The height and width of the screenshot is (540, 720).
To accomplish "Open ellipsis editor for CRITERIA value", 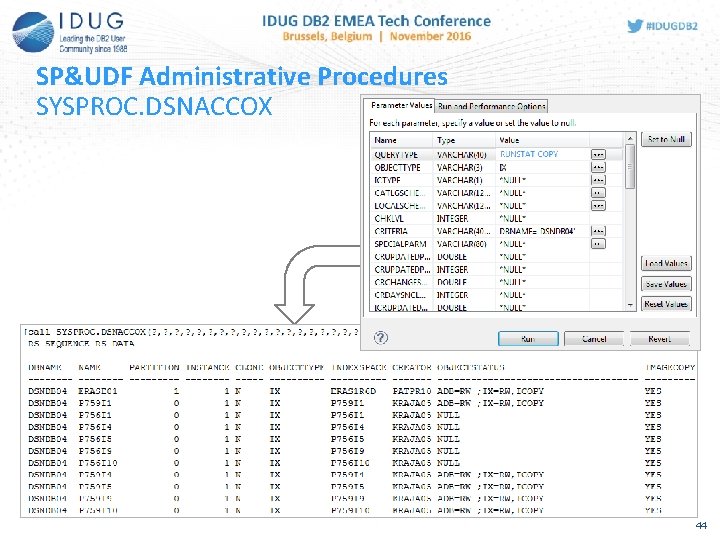I will point(598,231).
